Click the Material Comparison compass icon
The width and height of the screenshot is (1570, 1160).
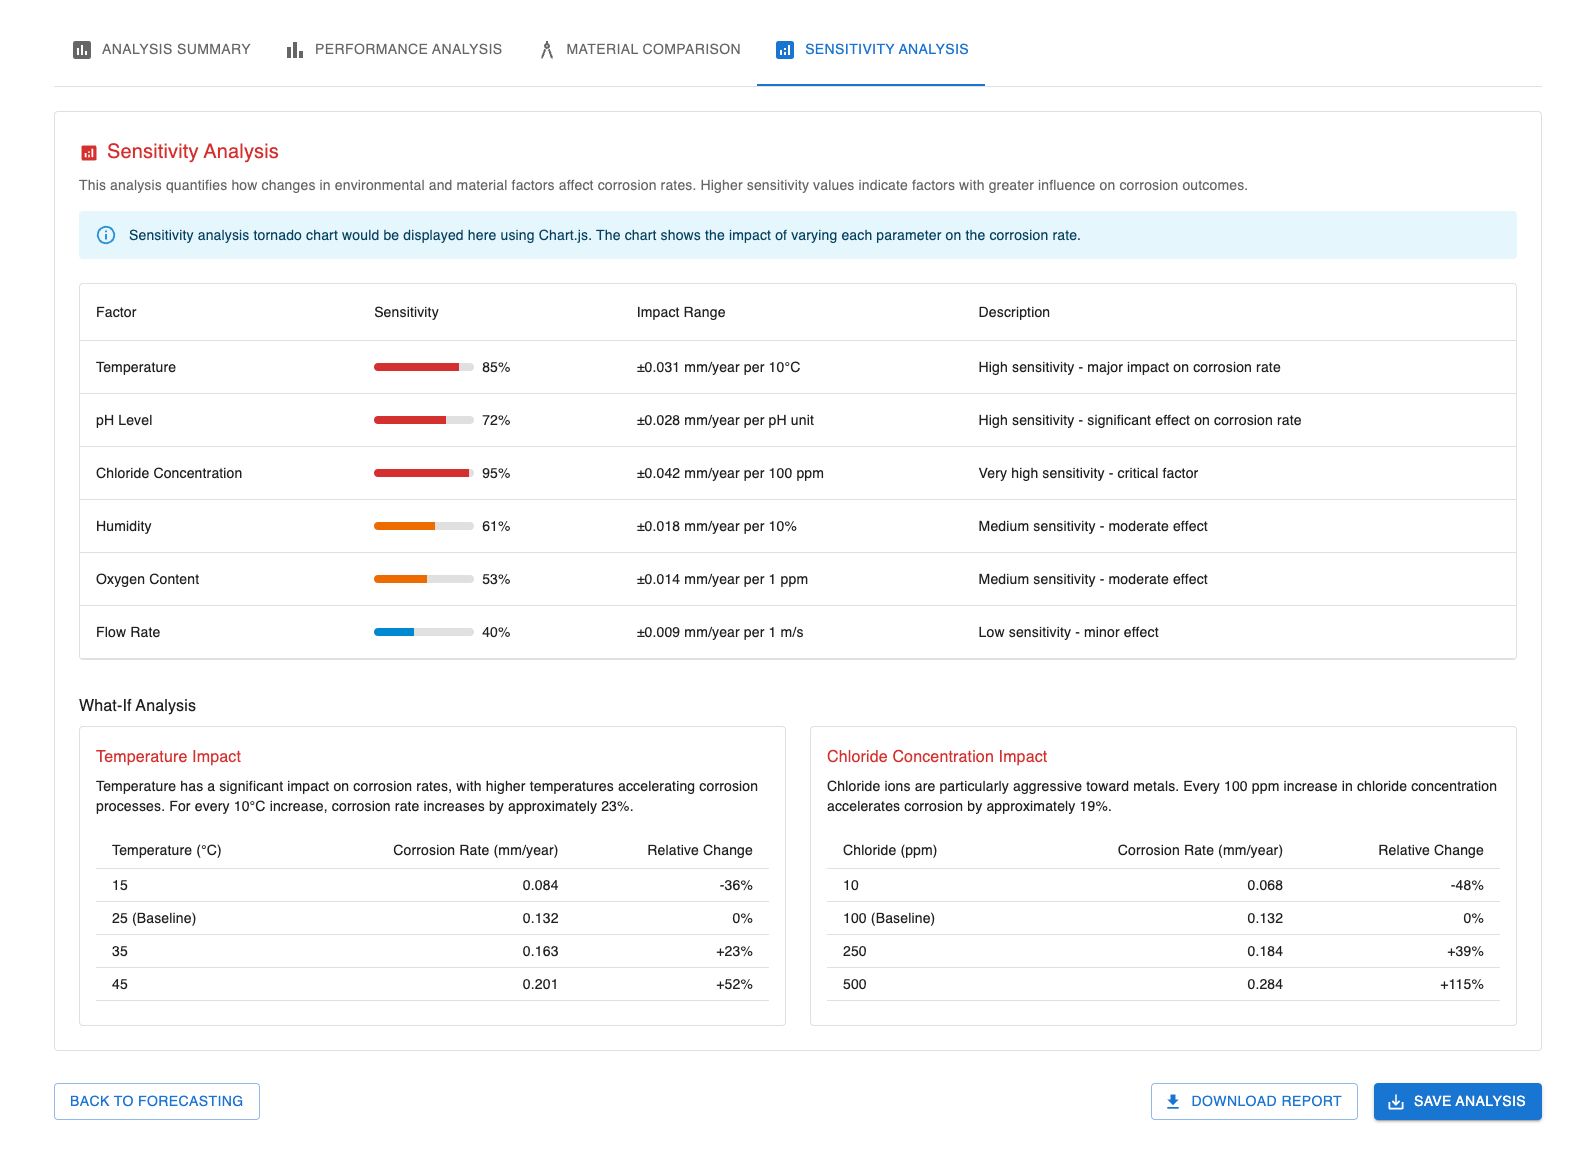pyautogui.click(x=547, y=50)
